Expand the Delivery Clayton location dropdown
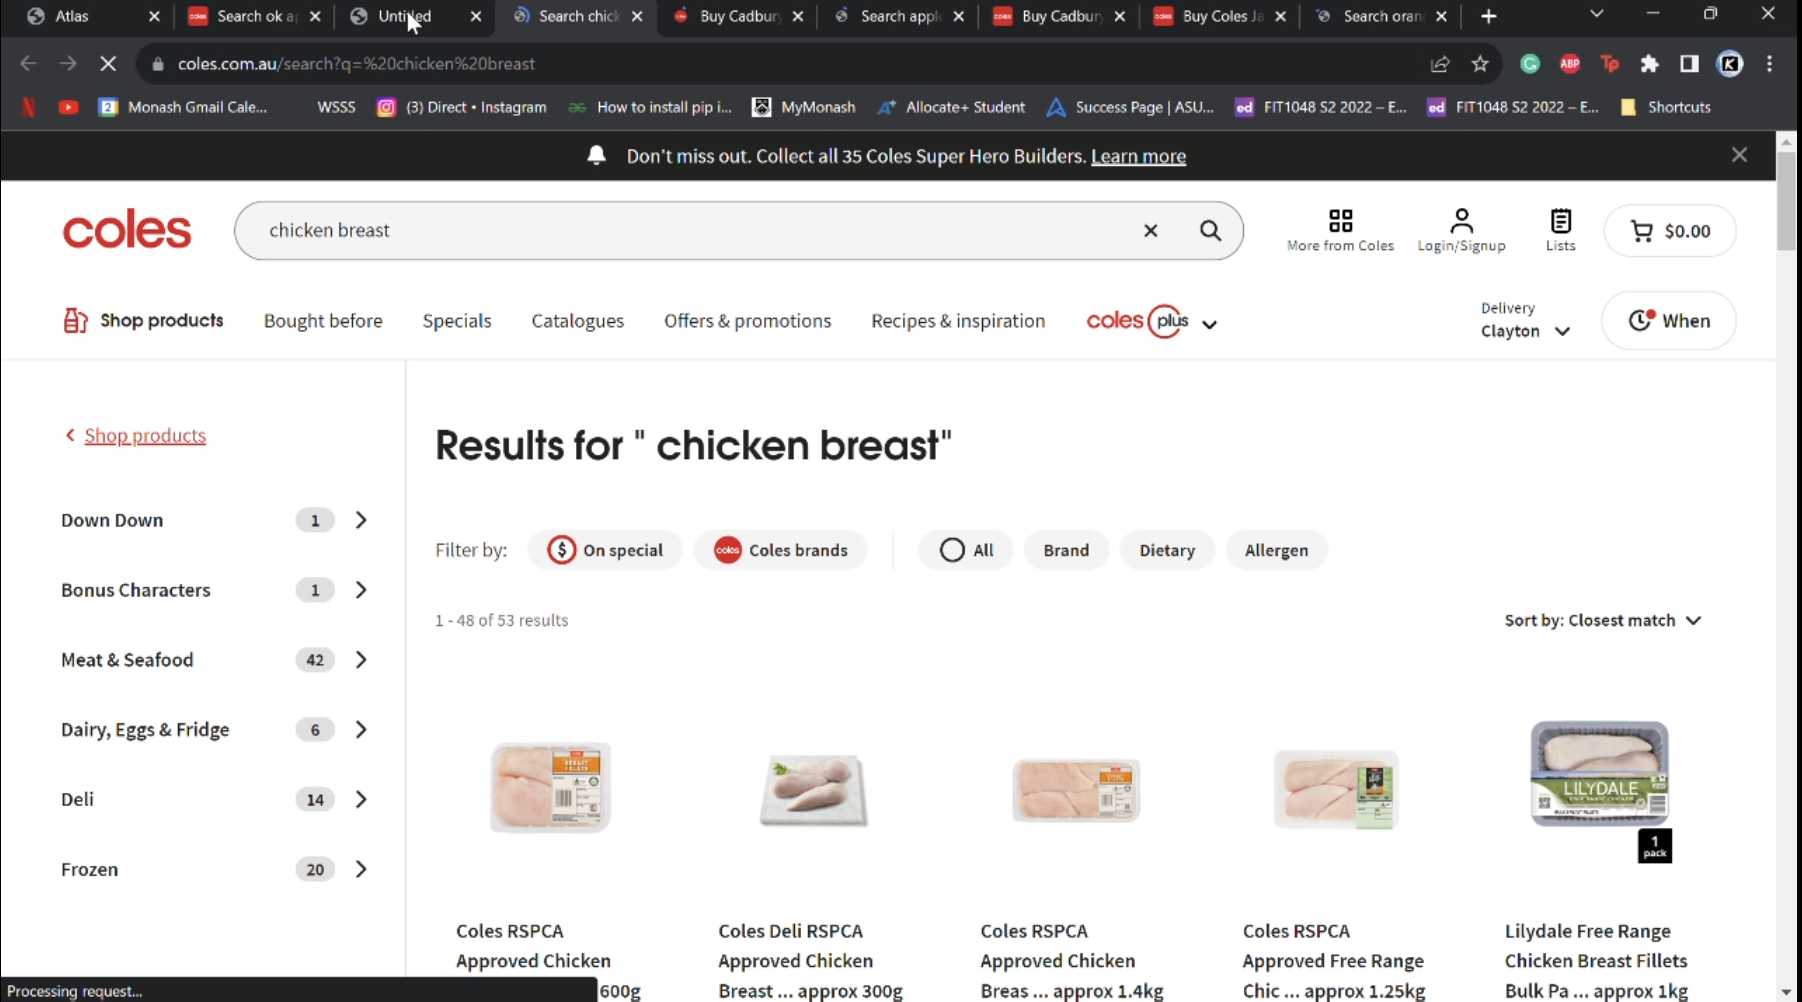This screenshot has width=1802, height=1002. [x=1525, y=320]
